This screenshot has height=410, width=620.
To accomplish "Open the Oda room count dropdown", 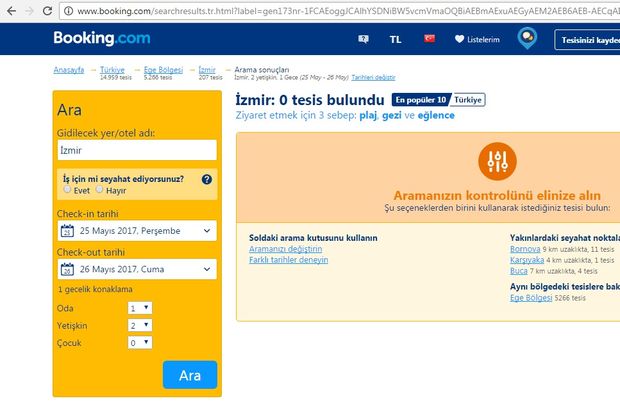I will pyautogui.click(x=140, y=308).
